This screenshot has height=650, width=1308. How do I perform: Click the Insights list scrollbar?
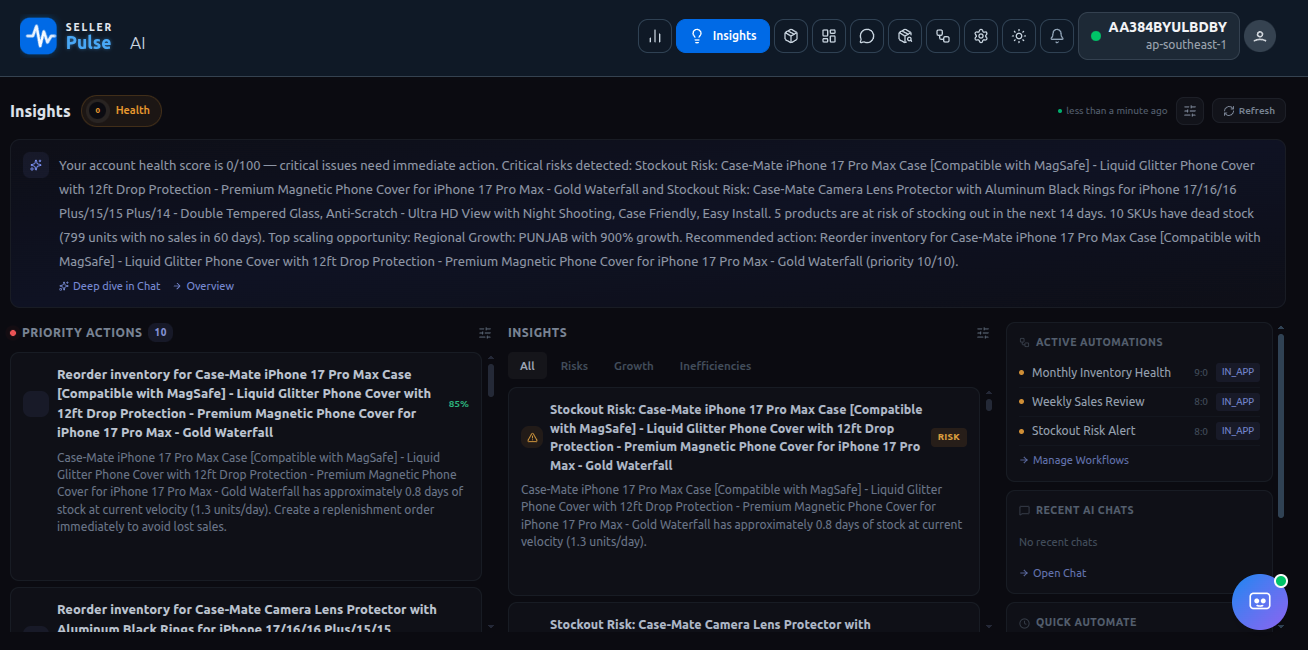989,405
